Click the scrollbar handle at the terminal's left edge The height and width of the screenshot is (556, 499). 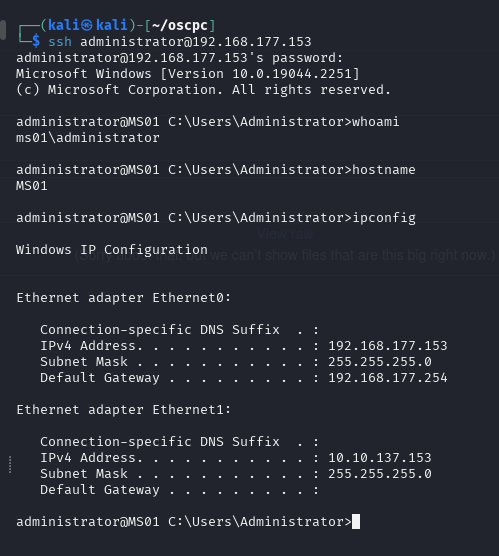[x=3, y=30]
